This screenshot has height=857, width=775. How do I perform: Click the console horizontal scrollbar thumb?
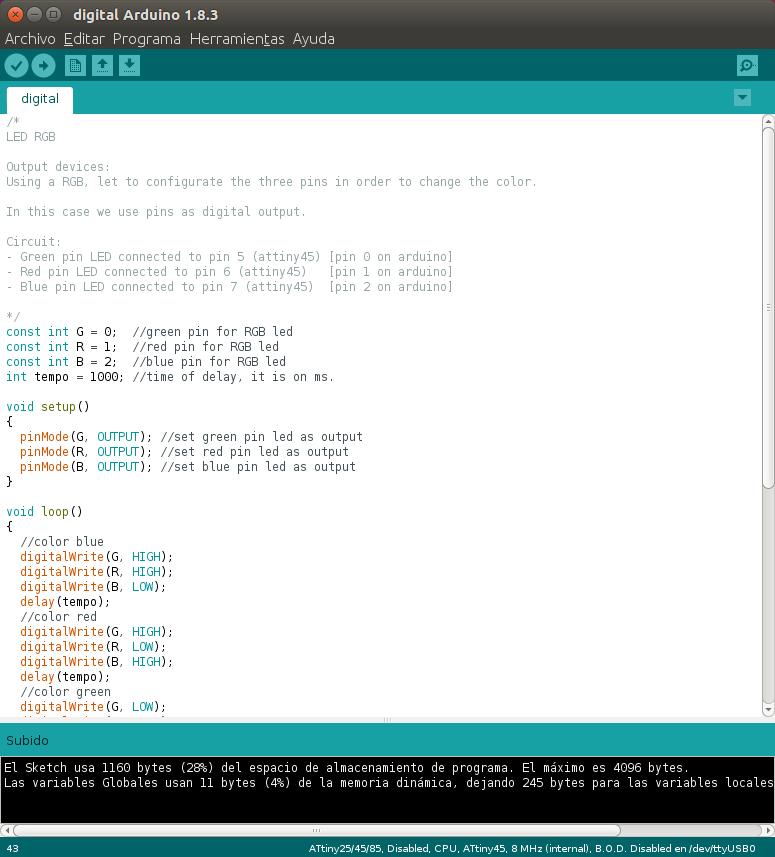click(316, 830)
